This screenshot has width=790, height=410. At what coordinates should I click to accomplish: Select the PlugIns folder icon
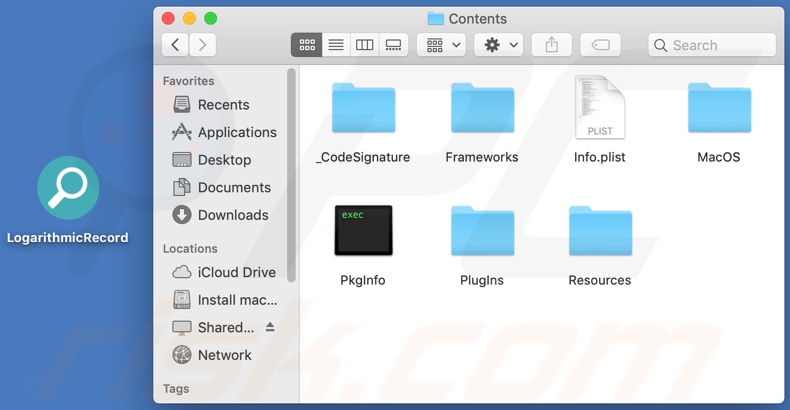tap(482, 231)
